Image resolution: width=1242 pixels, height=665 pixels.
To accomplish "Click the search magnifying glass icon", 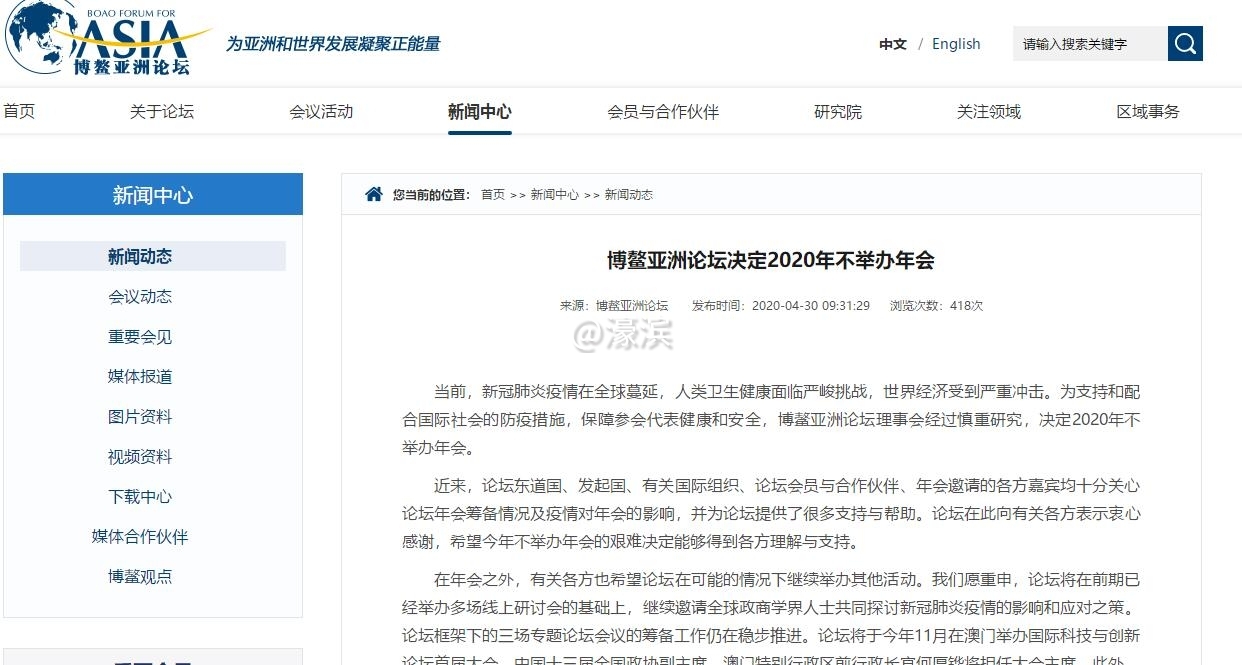I will click(1185, 43).
